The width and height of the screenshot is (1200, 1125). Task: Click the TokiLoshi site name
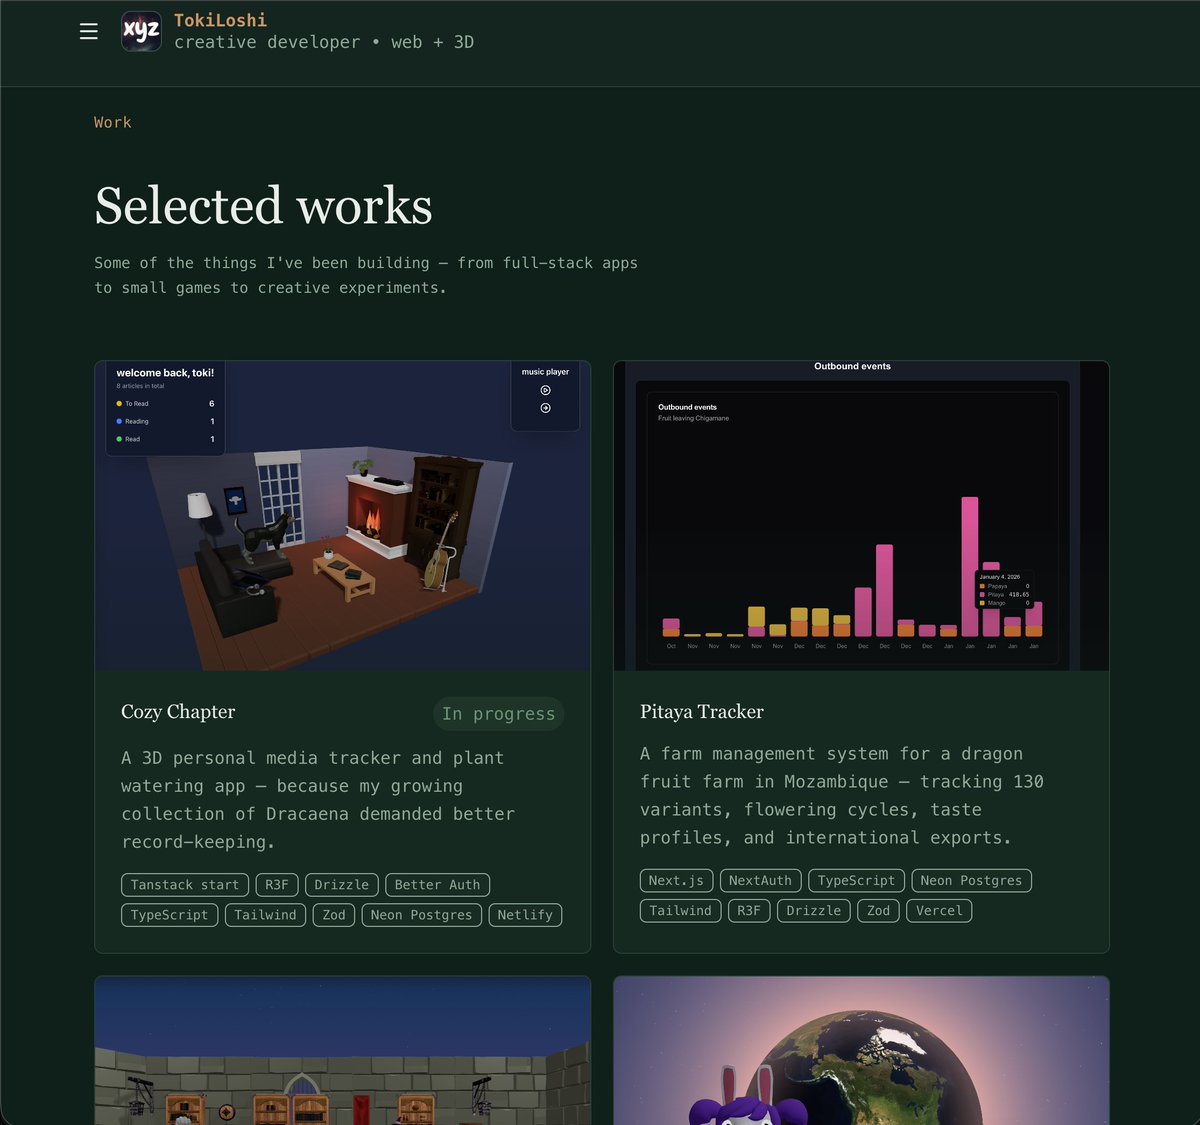click(x=220, y=20)
